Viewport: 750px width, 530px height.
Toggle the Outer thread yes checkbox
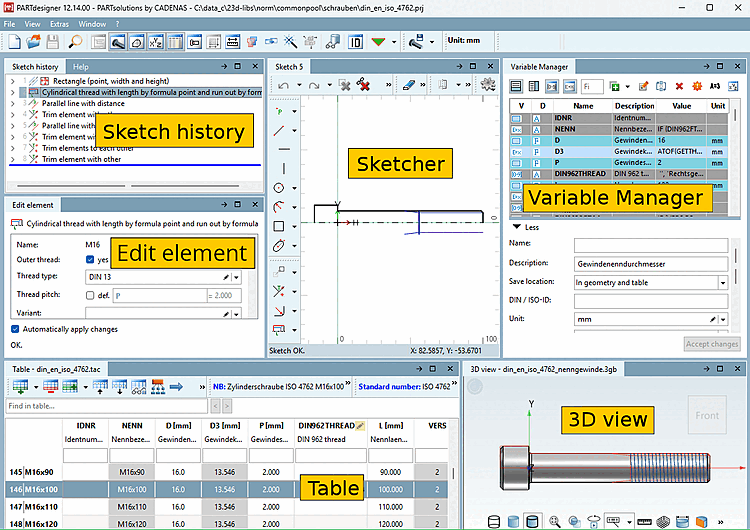[90, 259]
